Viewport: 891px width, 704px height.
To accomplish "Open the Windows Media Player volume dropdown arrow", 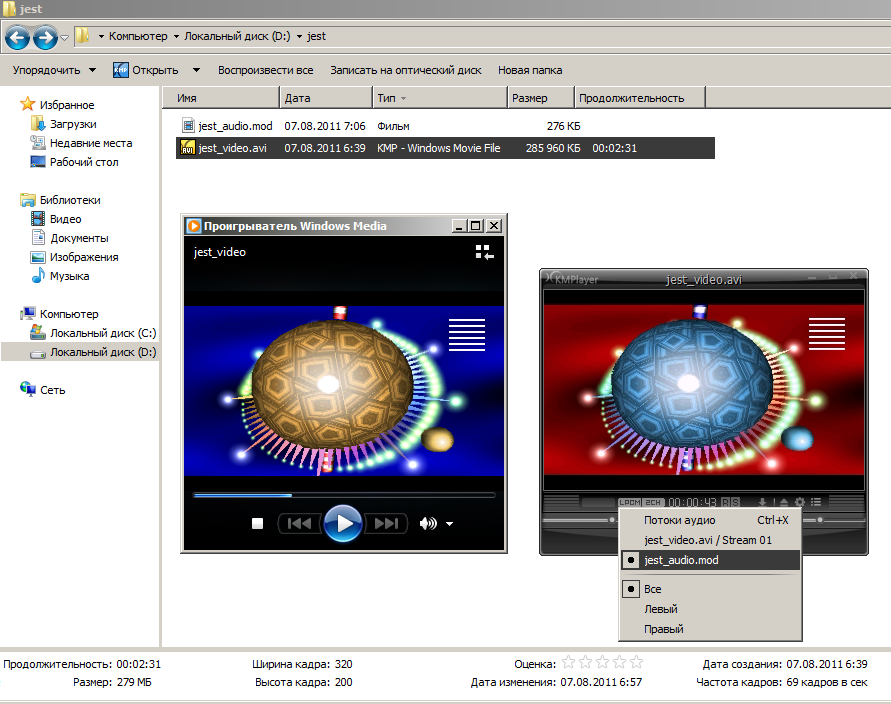I will point(450,524).
